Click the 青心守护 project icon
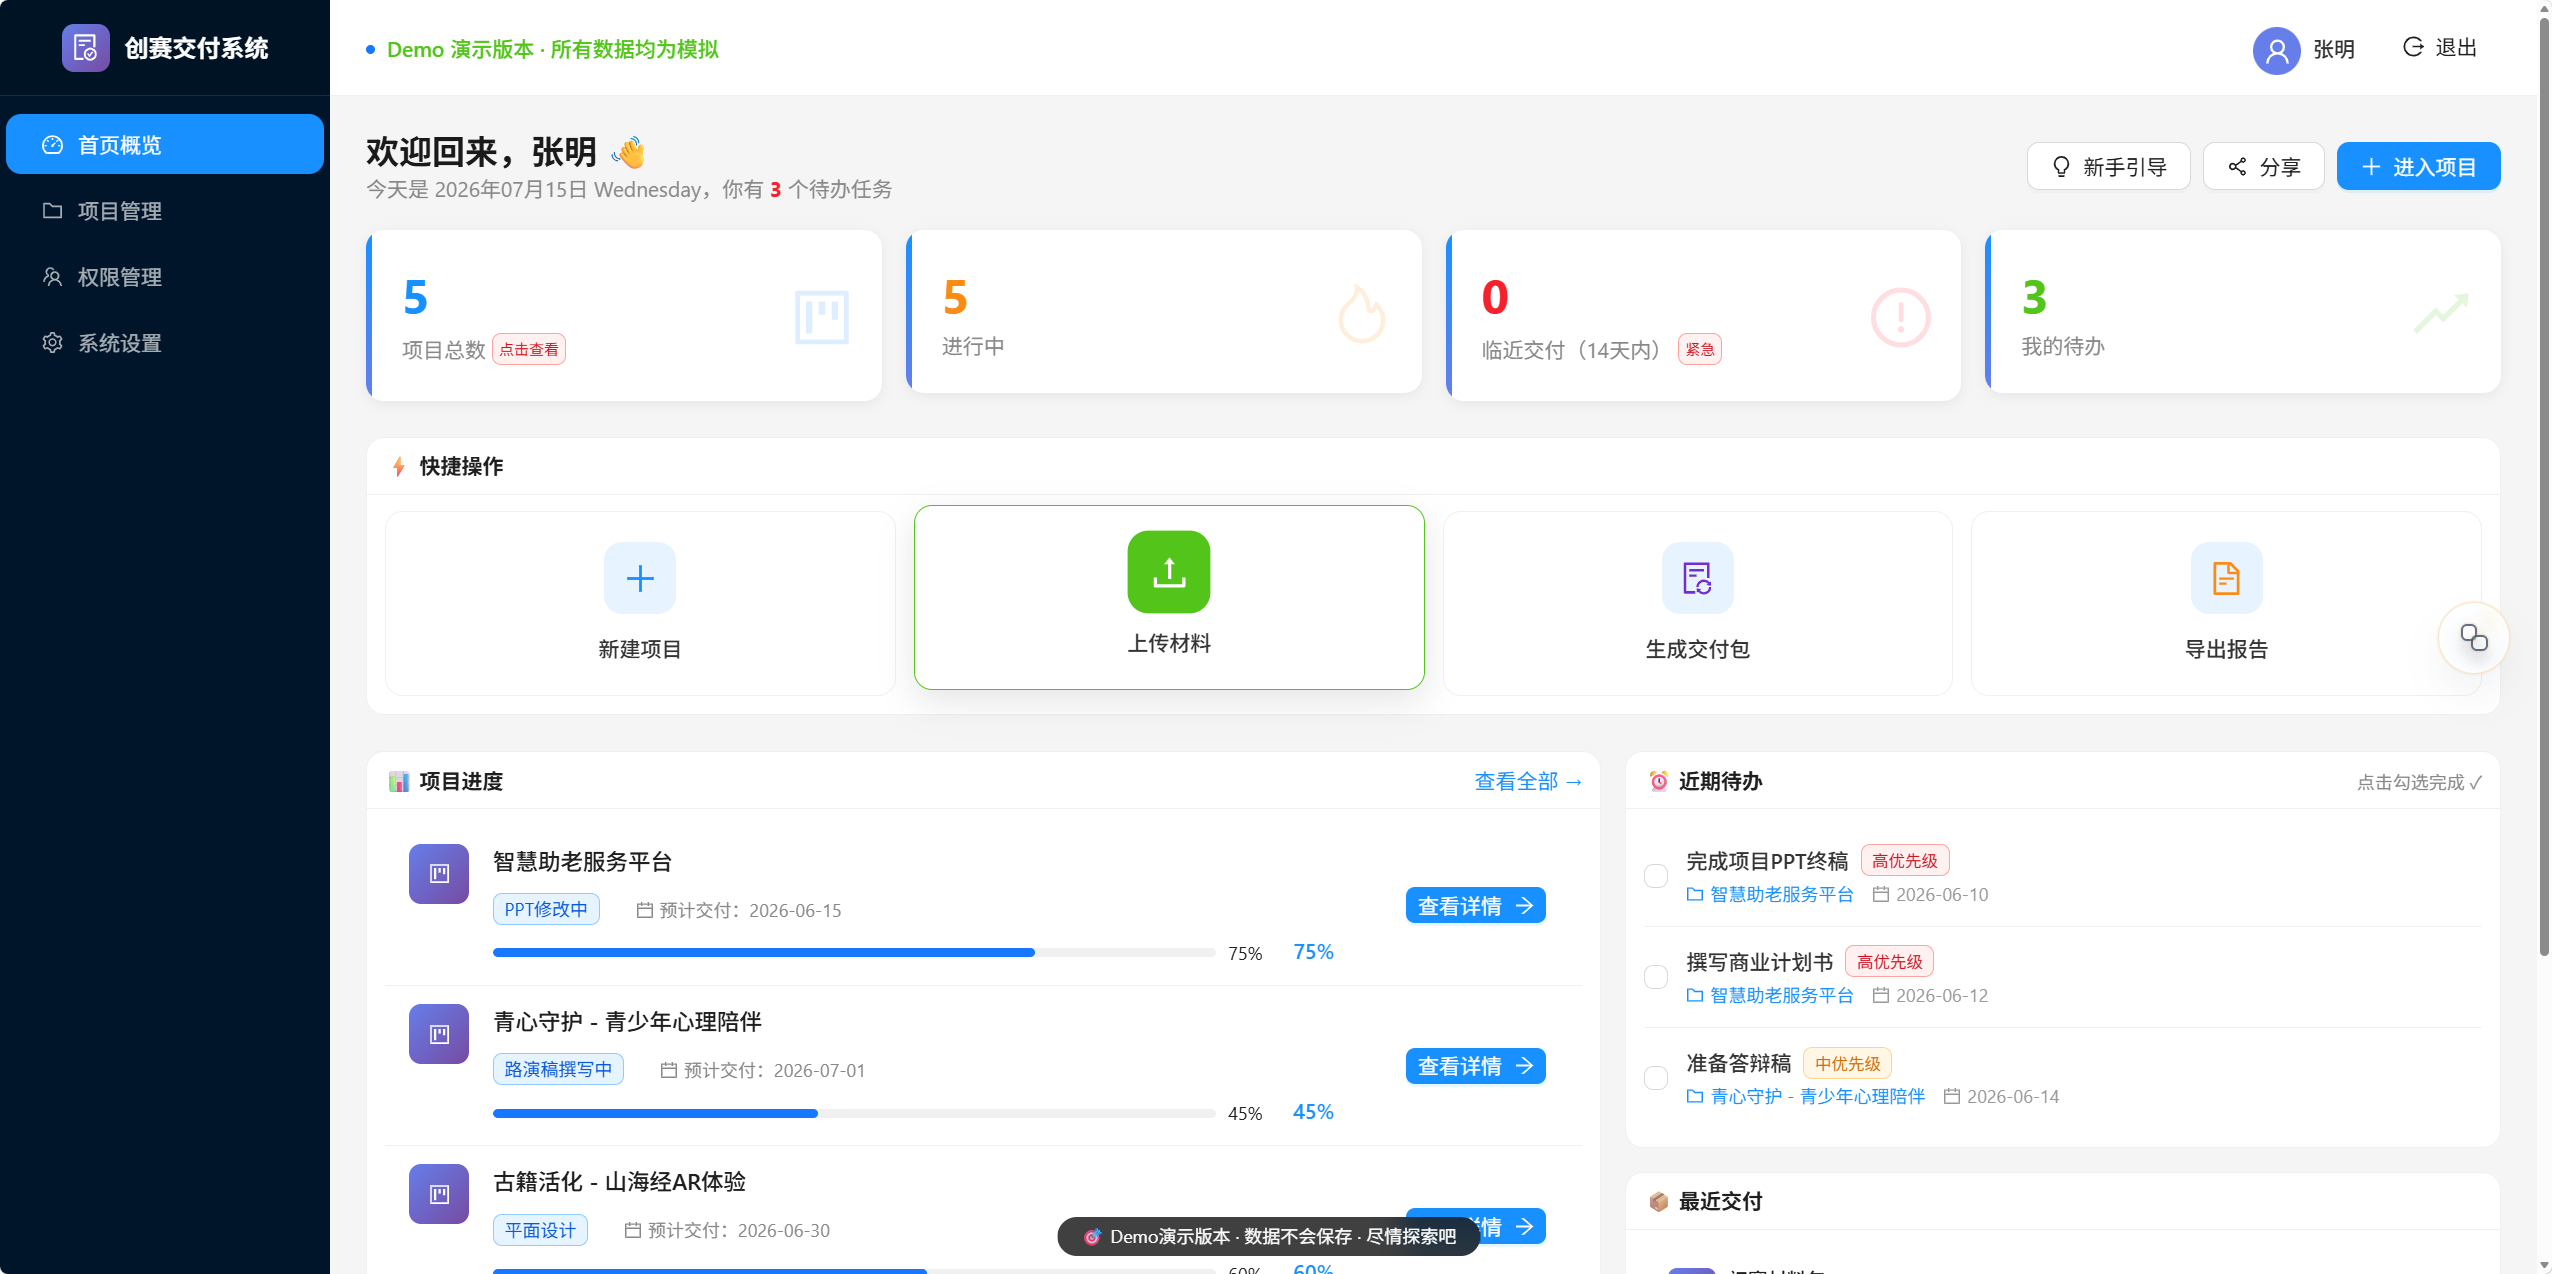 [x=439, y=1034]
